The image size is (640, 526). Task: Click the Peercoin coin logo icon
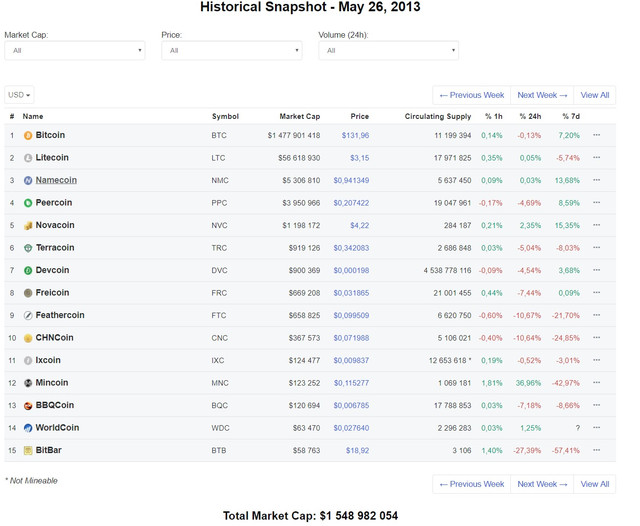click(28, 203)
